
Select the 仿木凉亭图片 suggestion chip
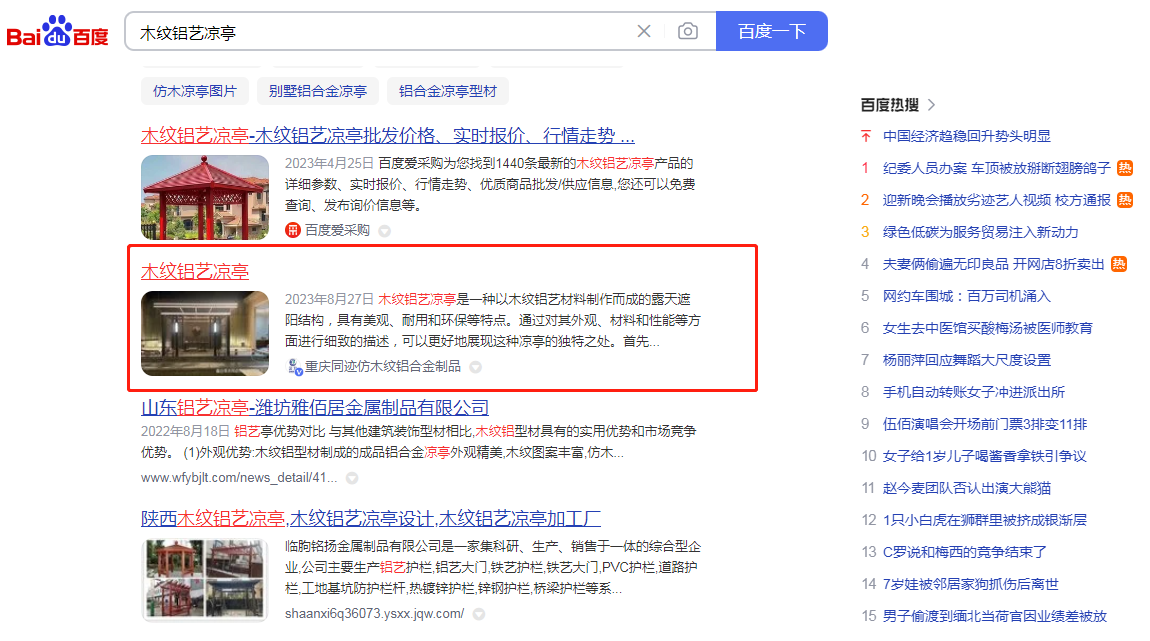pos(194,91)
